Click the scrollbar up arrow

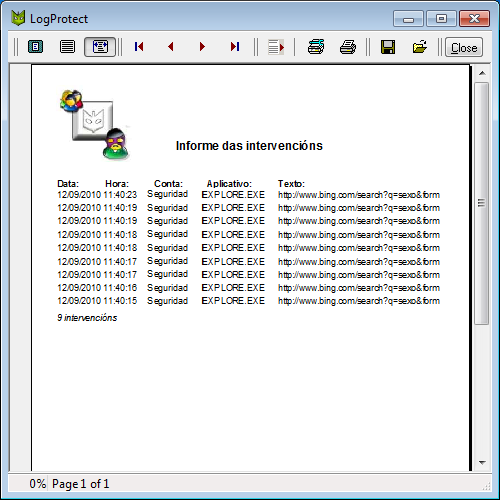[x=482, y=73]
